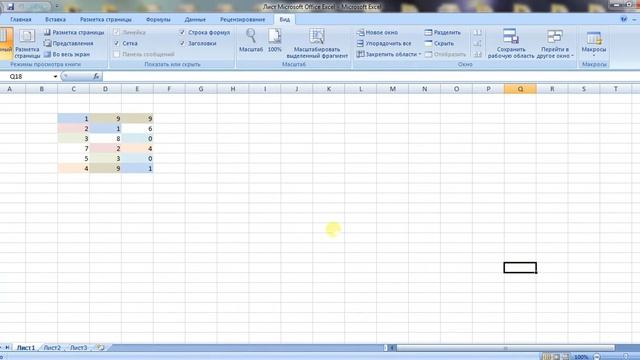Set zoom to 100% via ribbon icon

[275, 40]
